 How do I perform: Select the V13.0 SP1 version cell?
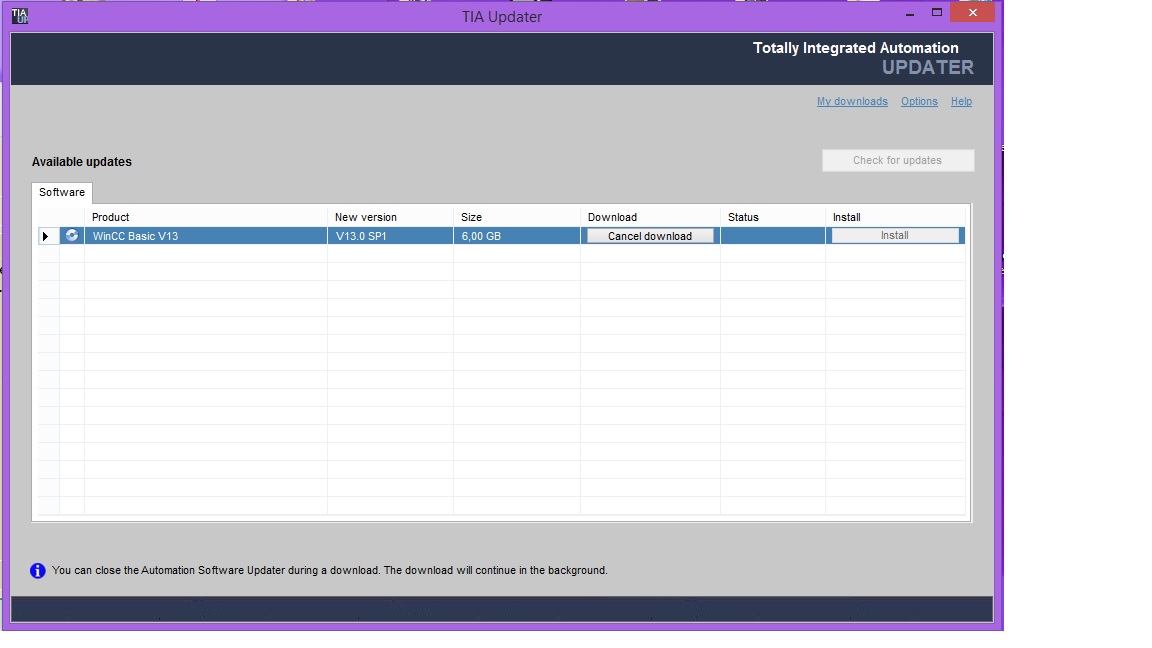(390, 236)
